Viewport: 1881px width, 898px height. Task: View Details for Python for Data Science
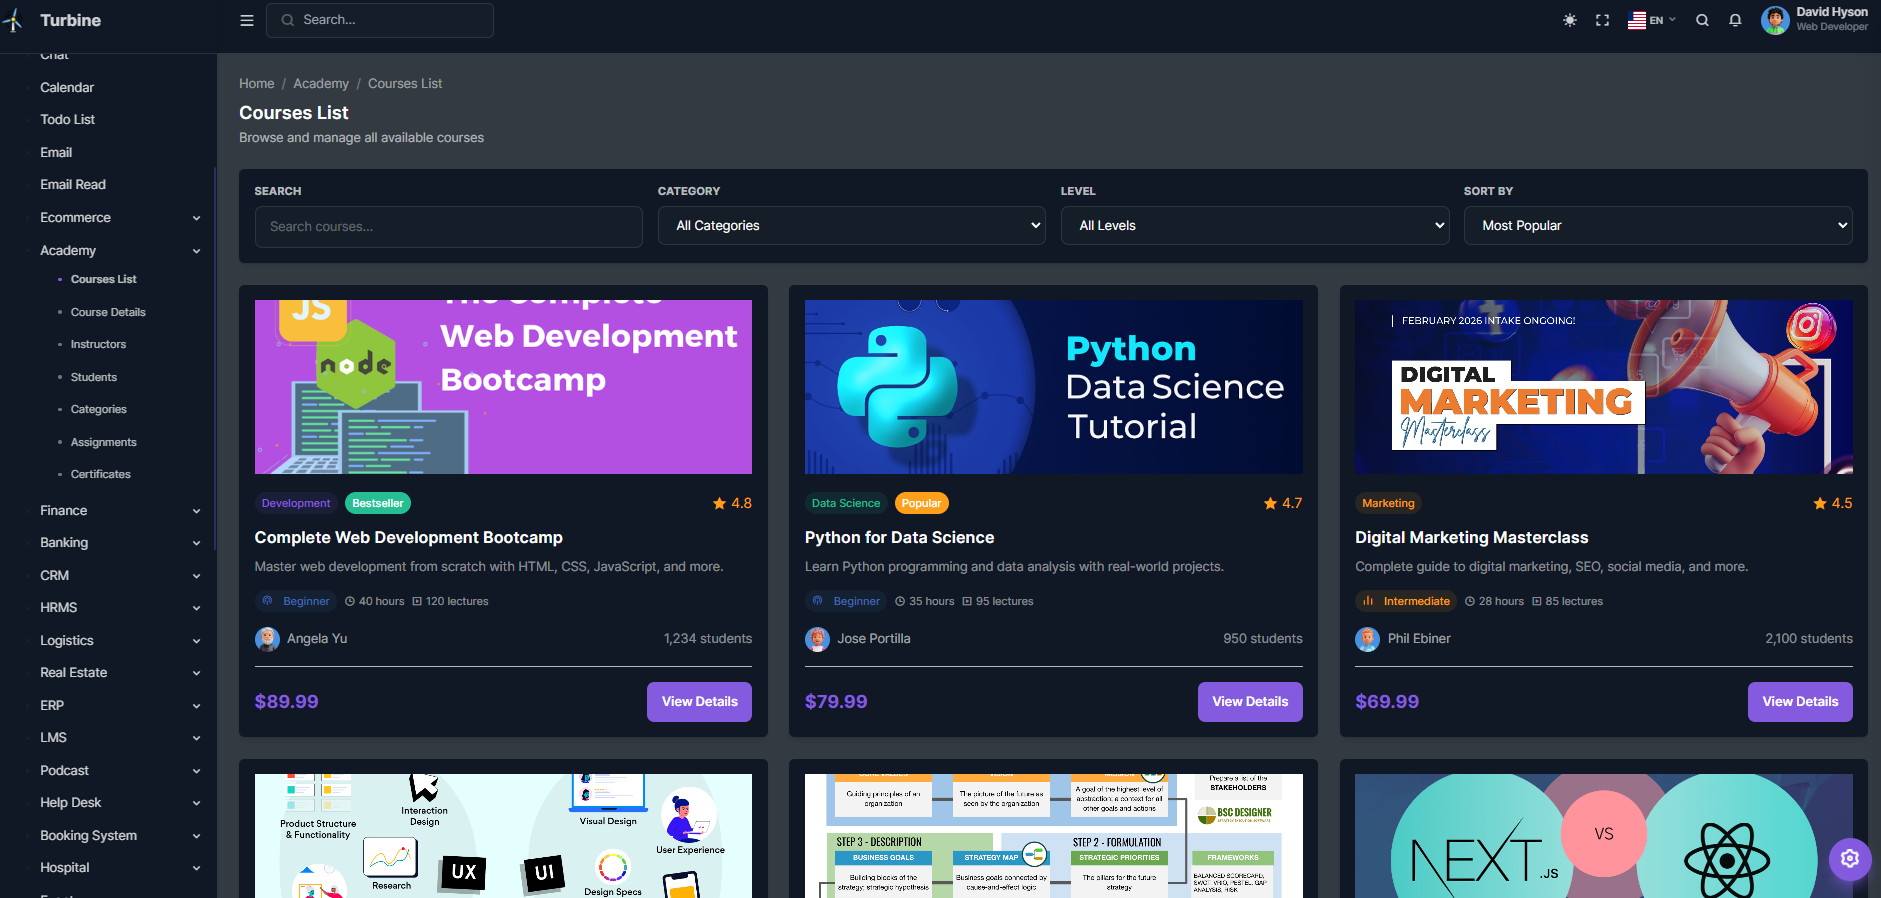[1250, 702]
